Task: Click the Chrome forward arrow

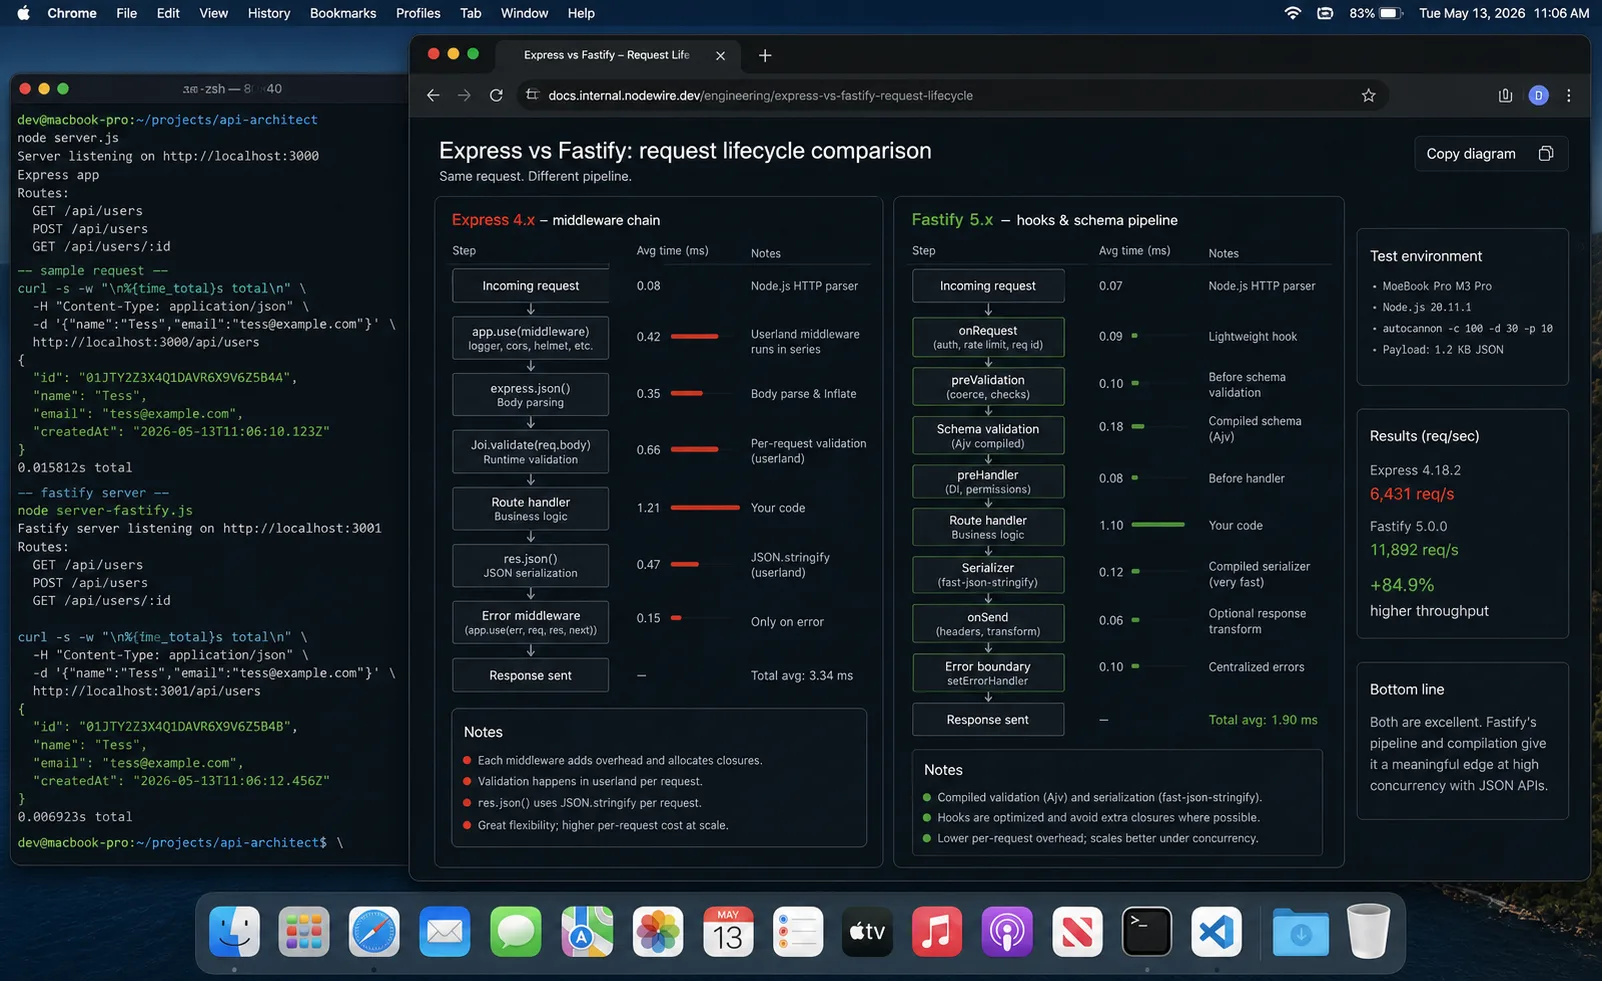Action: pos(464,95)
